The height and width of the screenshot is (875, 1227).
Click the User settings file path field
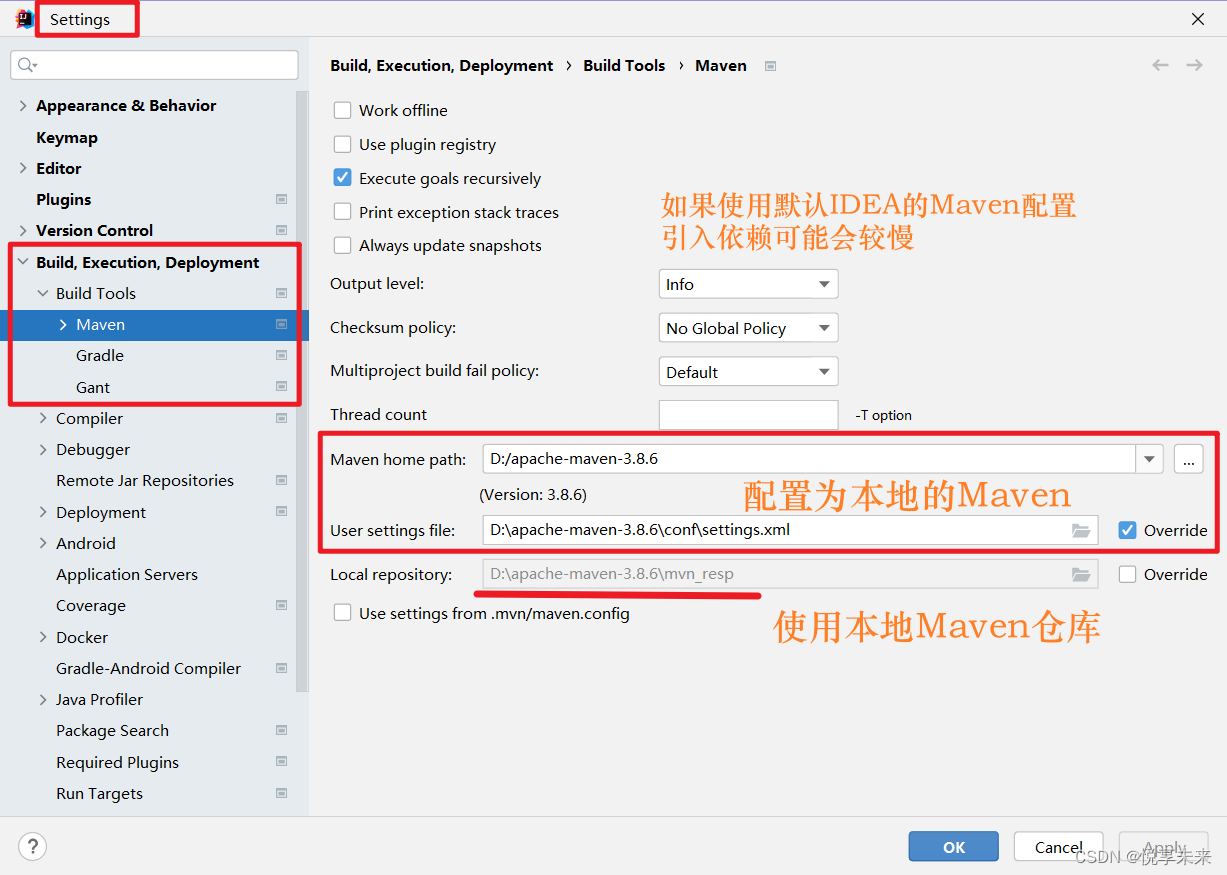point(790,530)
